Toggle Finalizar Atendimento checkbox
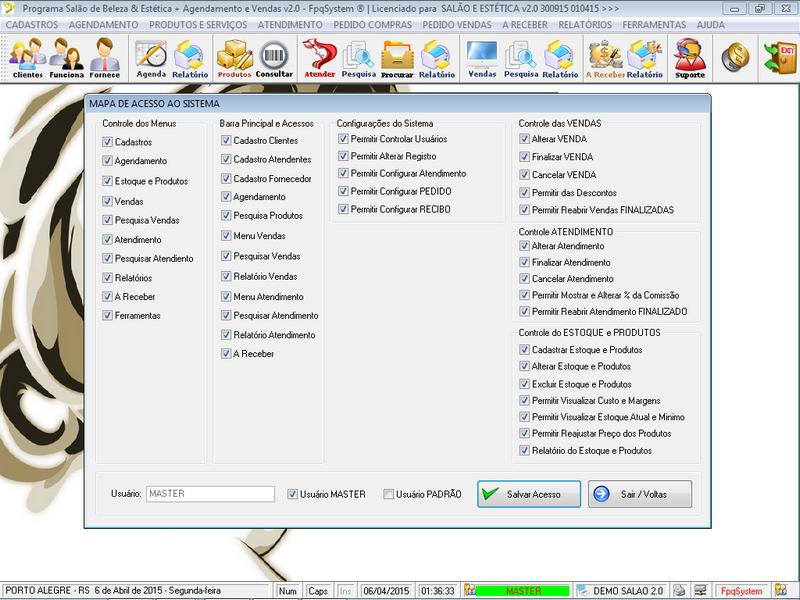 pyautogui.click(x=524, y=262)
